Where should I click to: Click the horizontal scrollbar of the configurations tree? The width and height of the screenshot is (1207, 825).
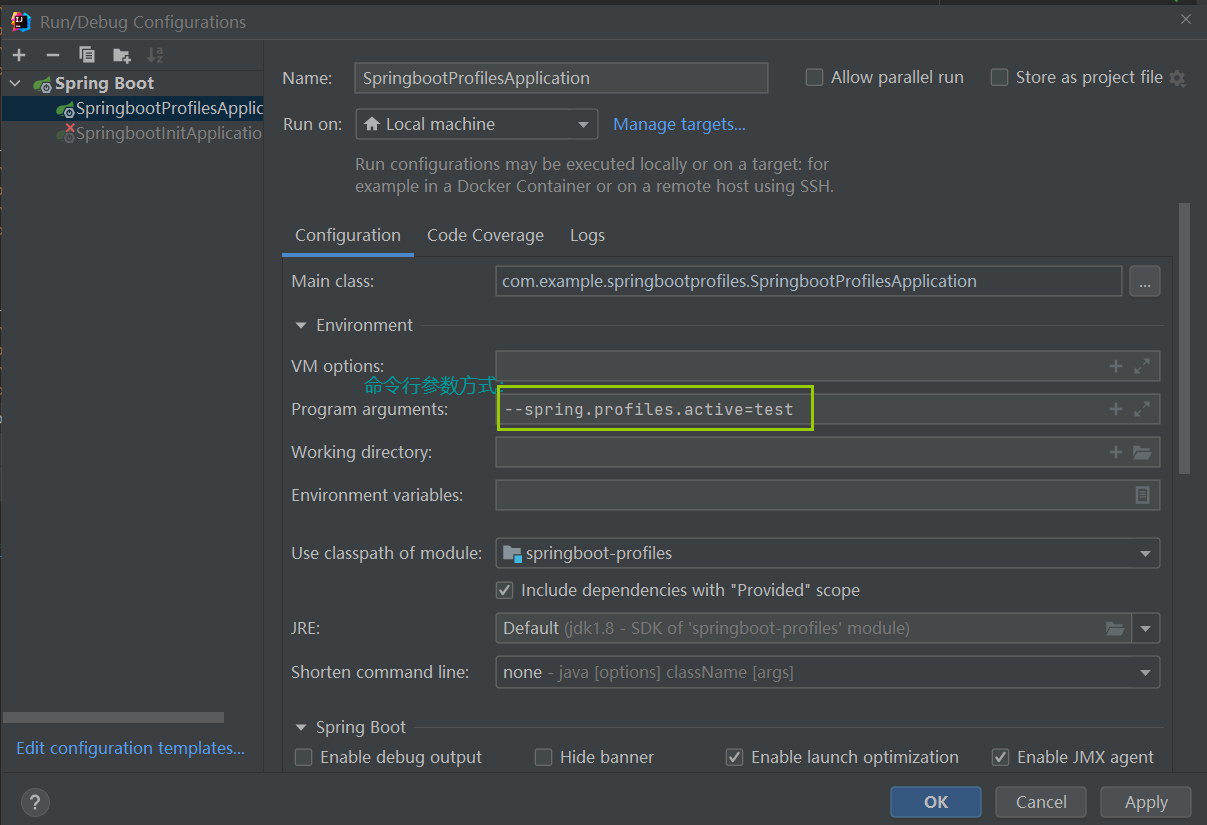(113, 717)
